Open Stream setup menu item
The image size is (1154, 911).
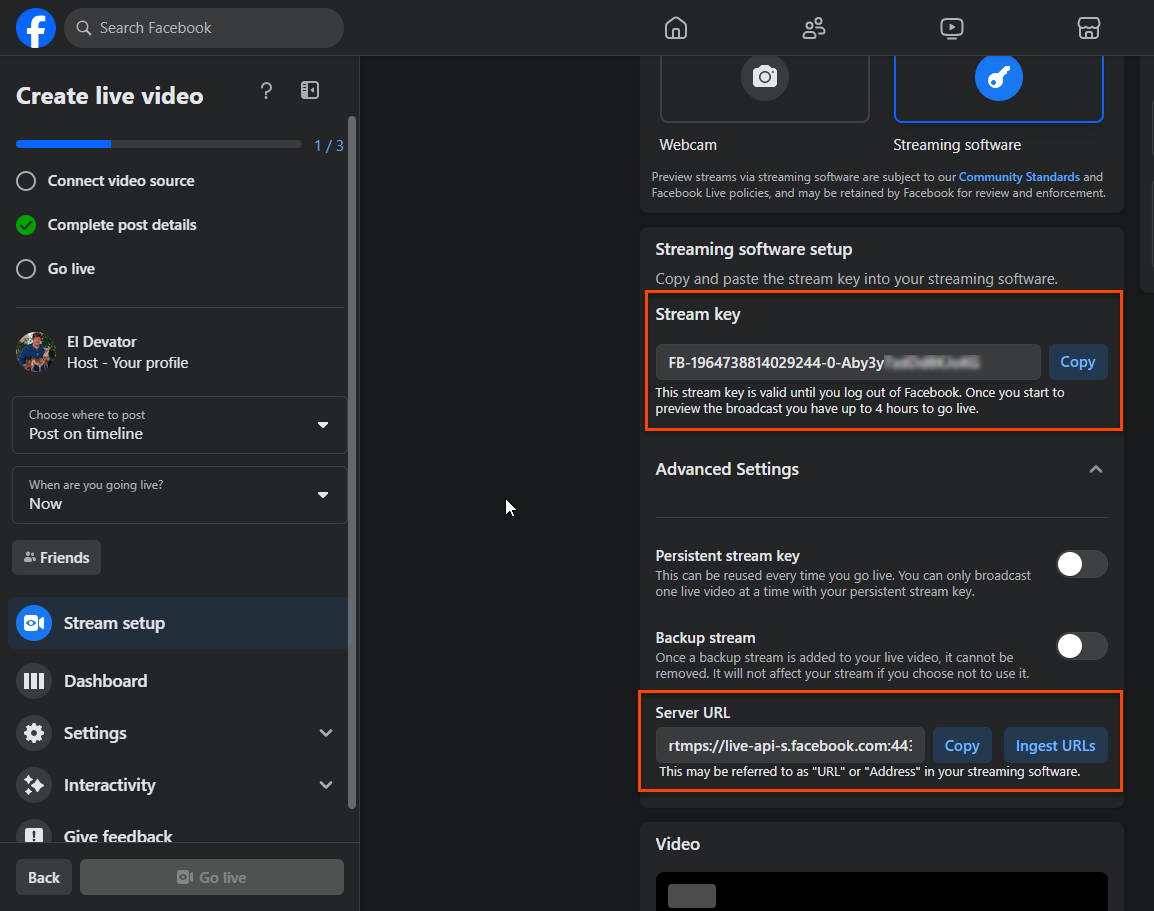click(178, 623)
